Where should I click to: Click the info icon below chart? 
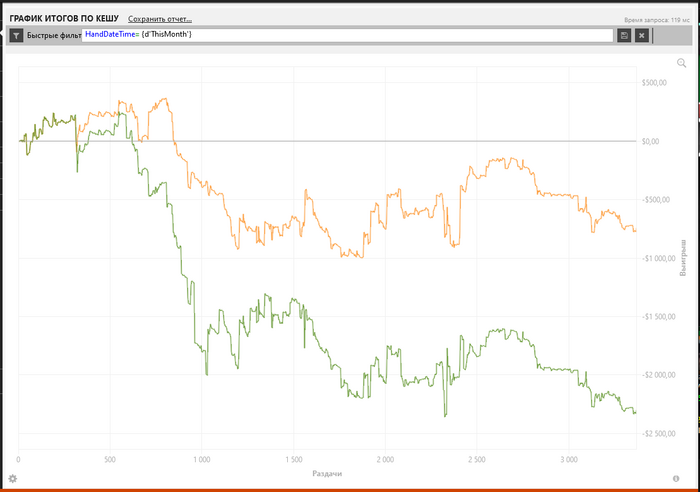(676, 479)
